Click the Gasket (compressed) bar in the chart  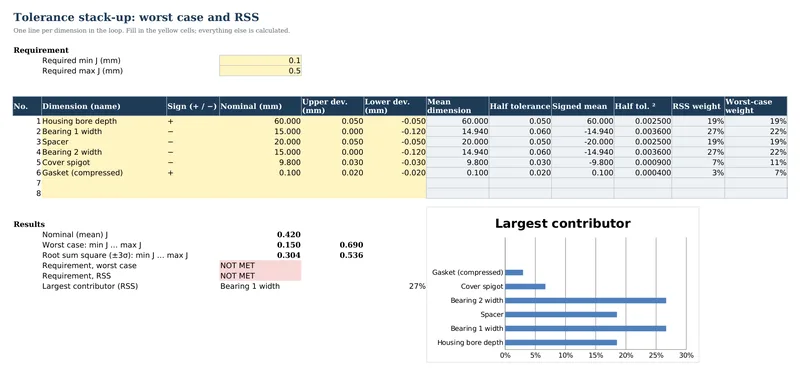point(514,272)
